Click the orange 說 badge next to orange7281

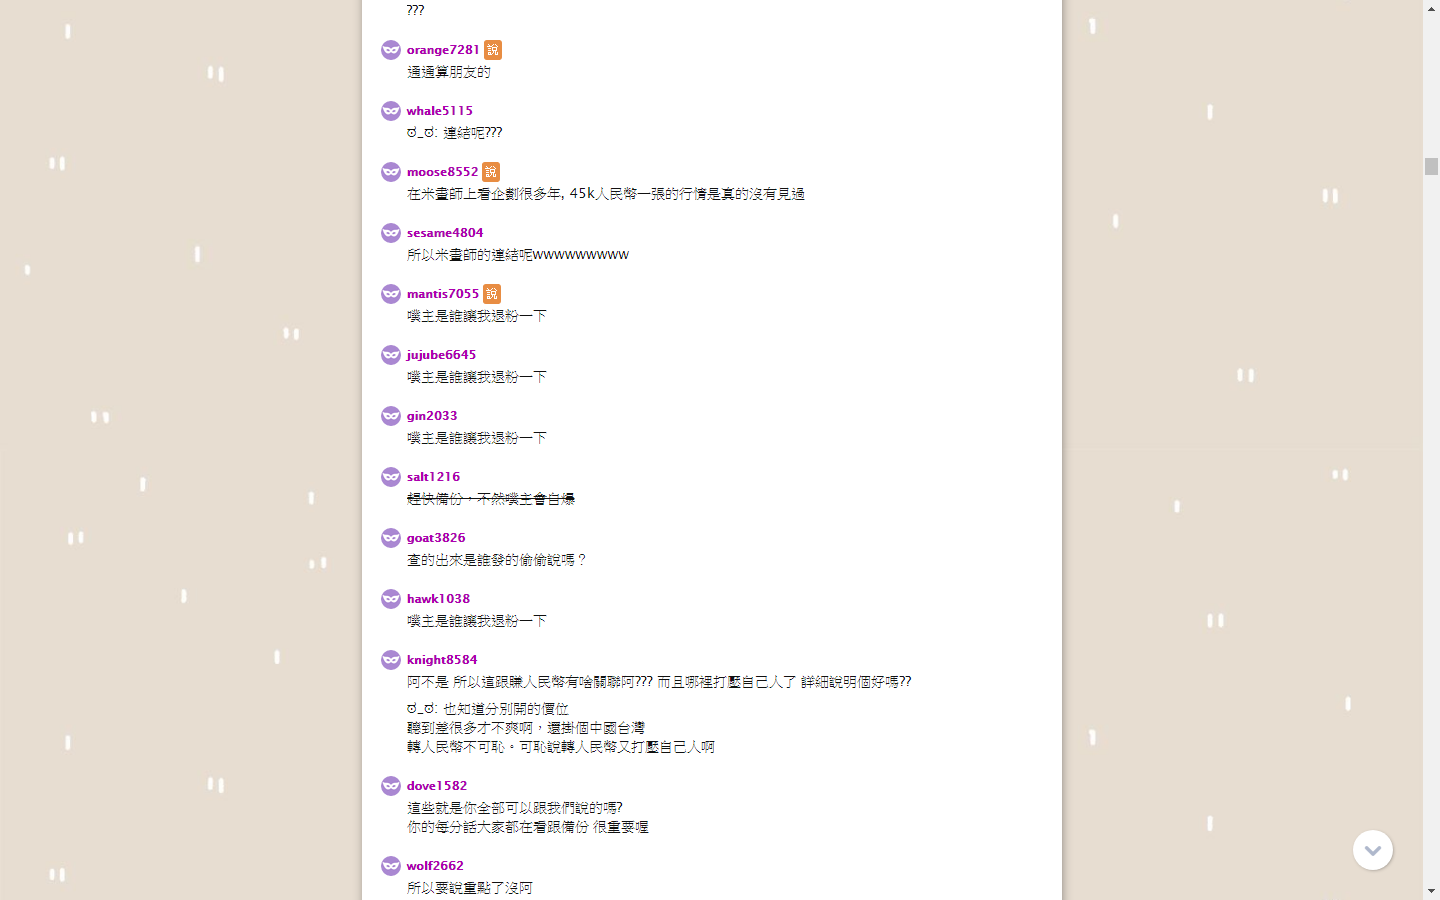493,50
